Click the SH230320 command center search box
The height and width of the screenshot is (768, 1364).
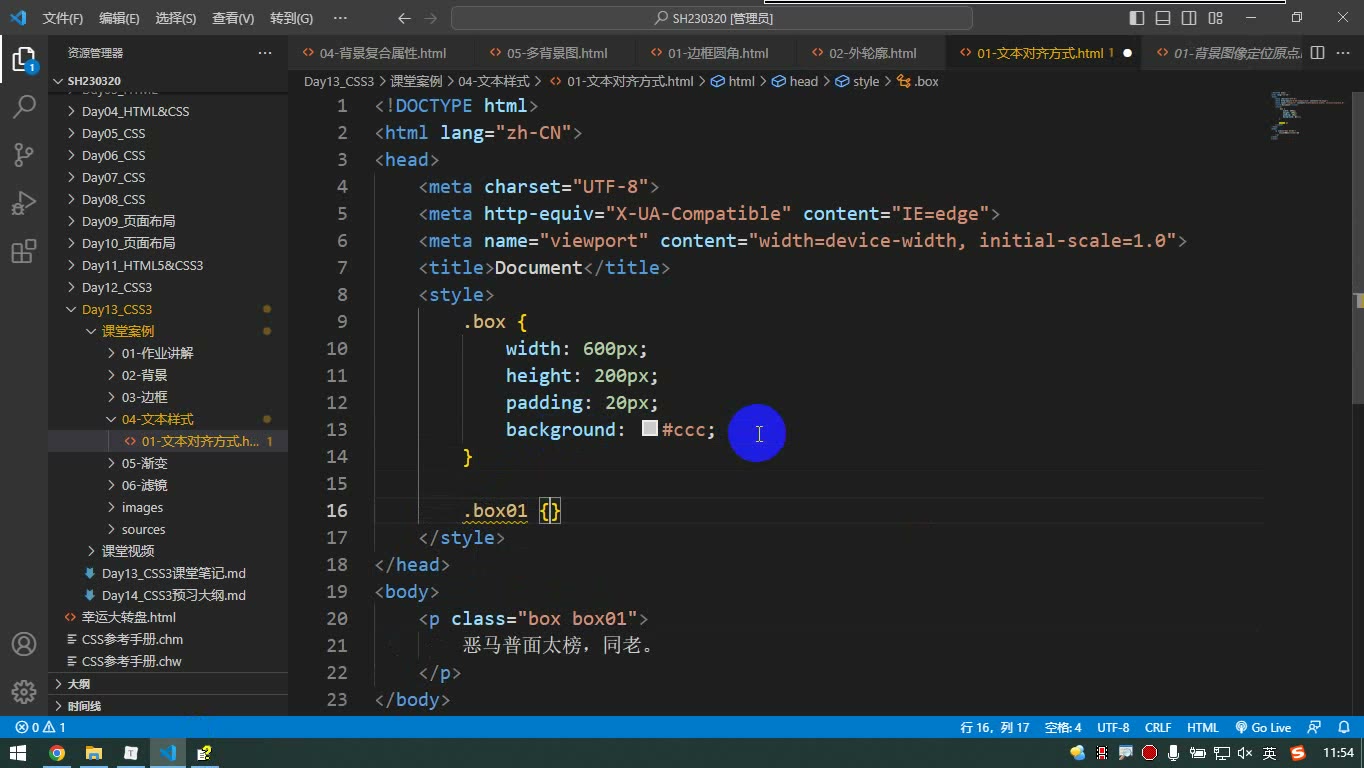coord(712,18)
